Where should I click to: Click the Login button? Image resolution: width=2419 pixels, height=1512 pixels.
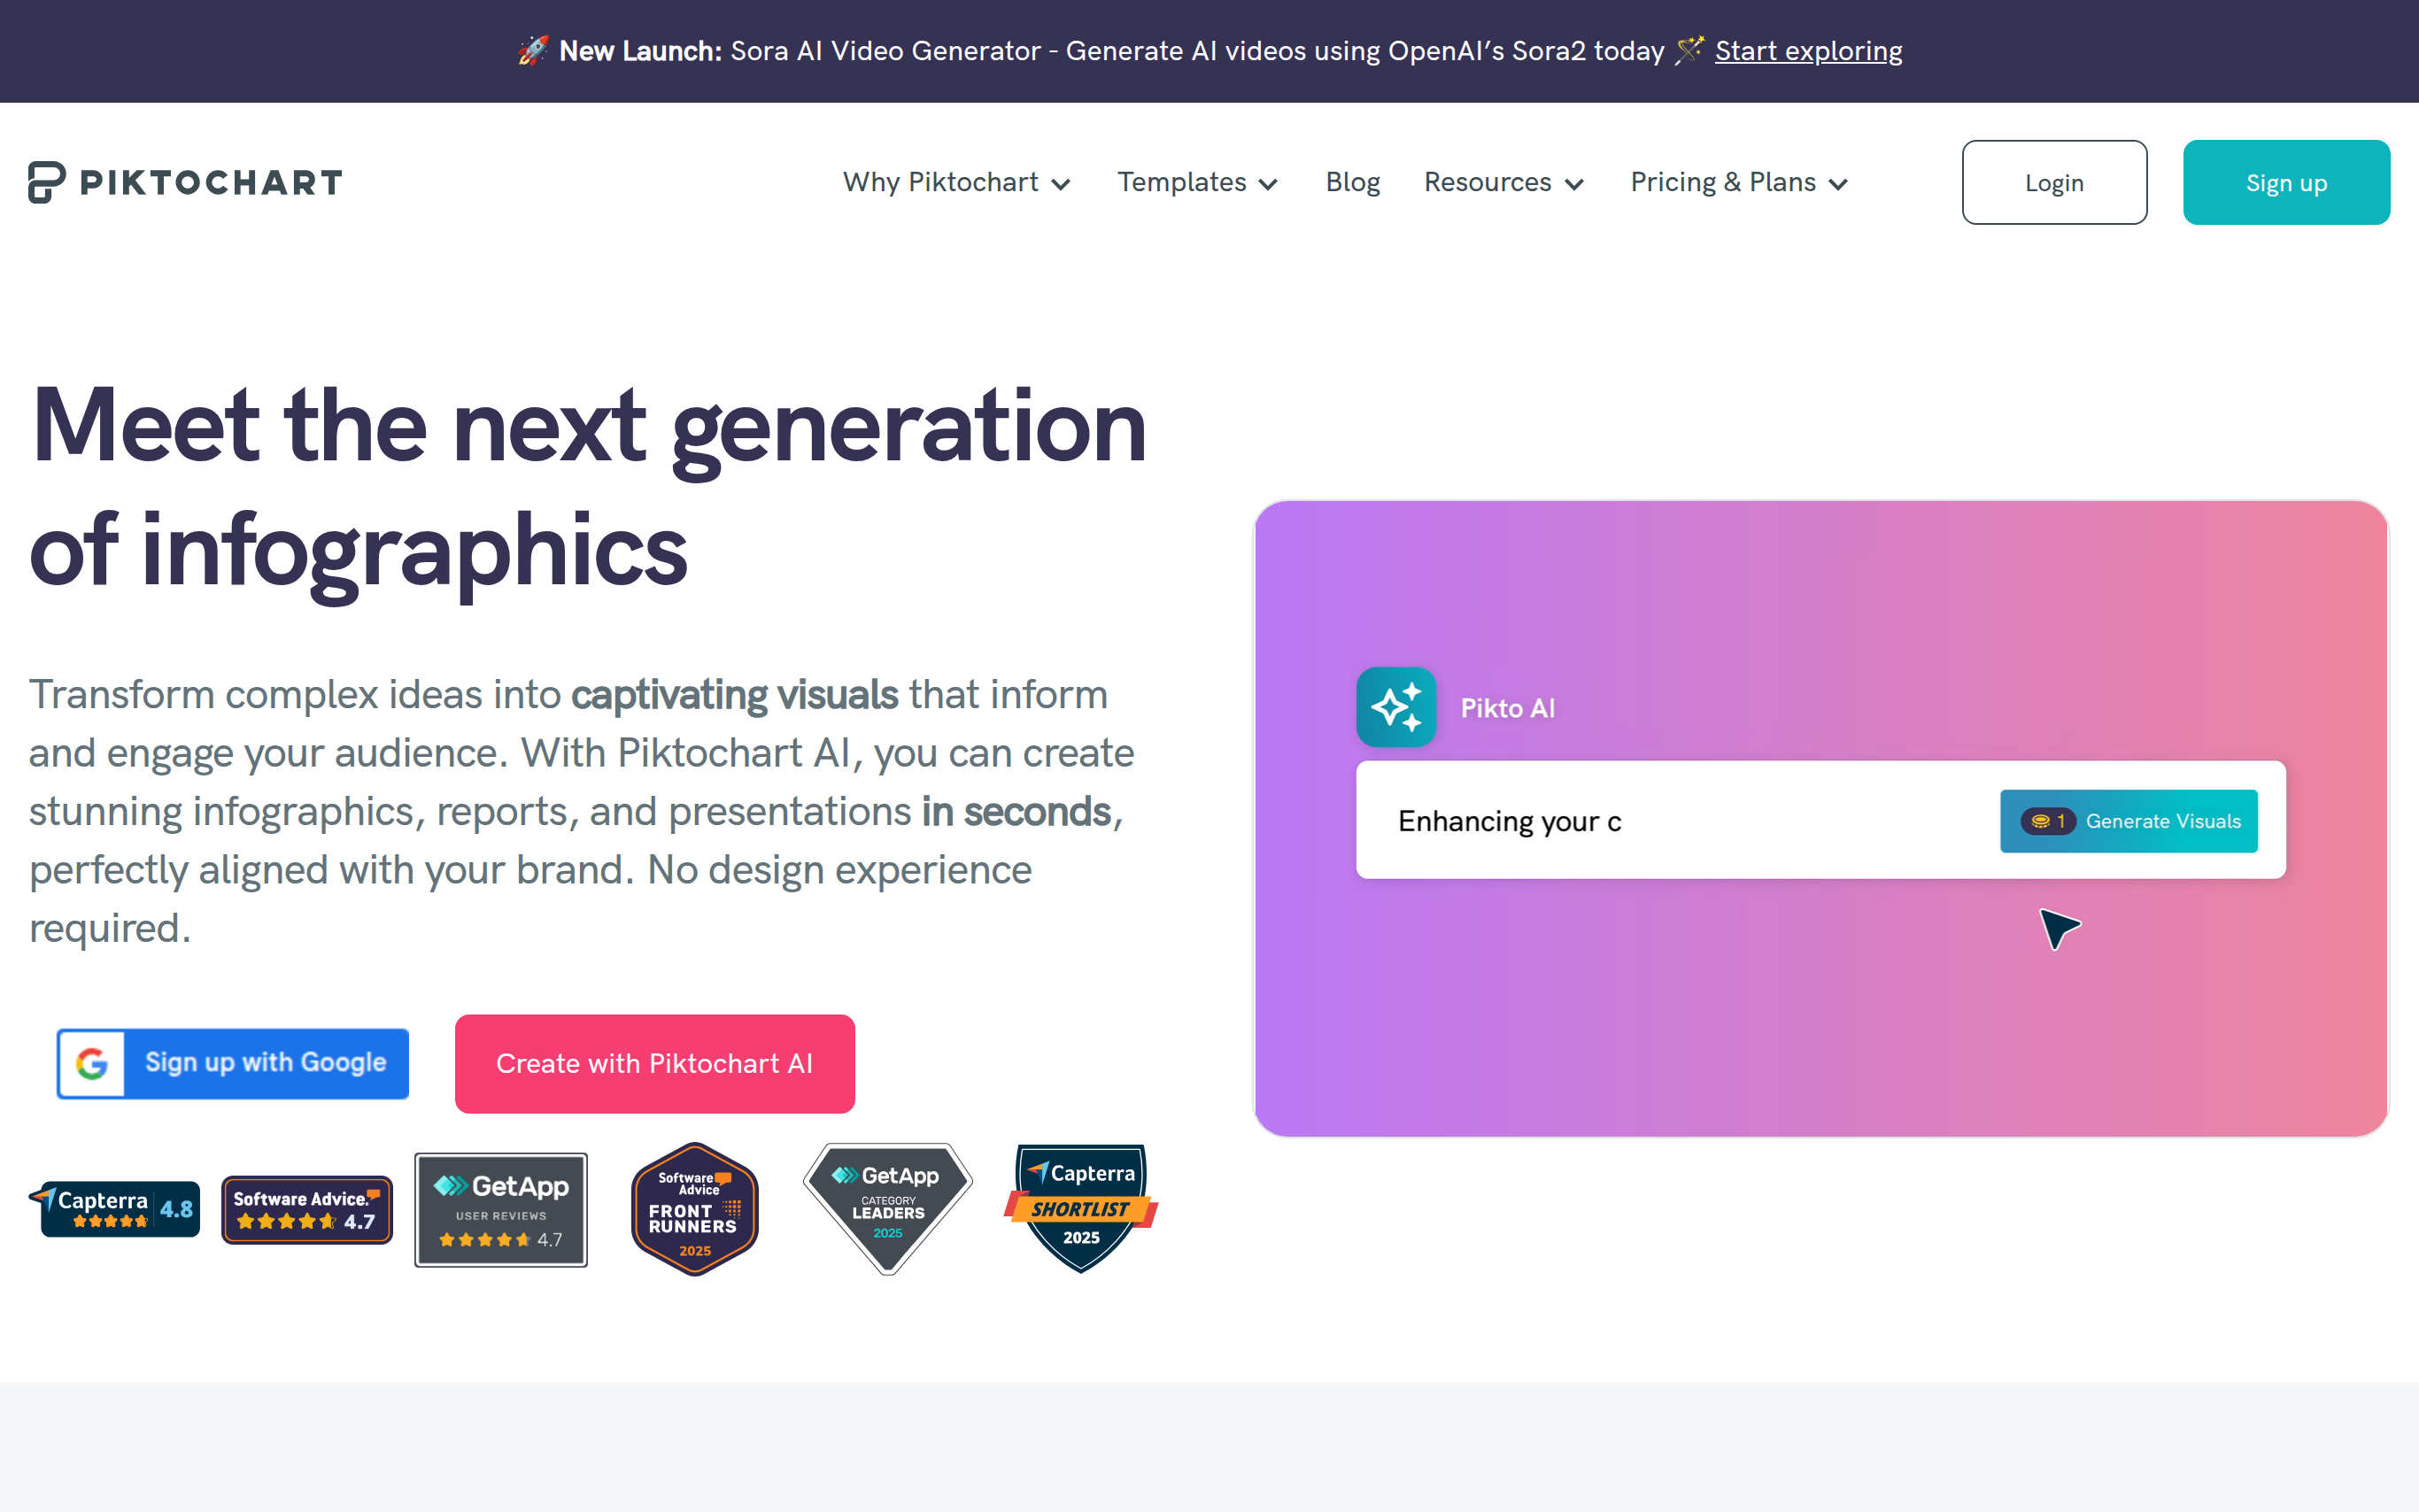pyautogui.click(x=2053, y=183)
